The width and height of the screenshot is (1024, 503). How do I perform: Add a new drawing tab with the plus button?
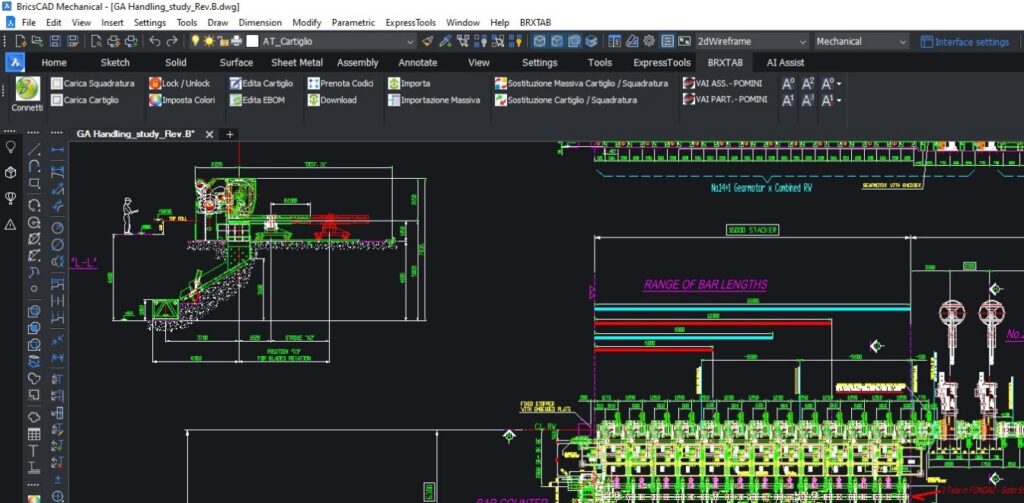(229, 134)
